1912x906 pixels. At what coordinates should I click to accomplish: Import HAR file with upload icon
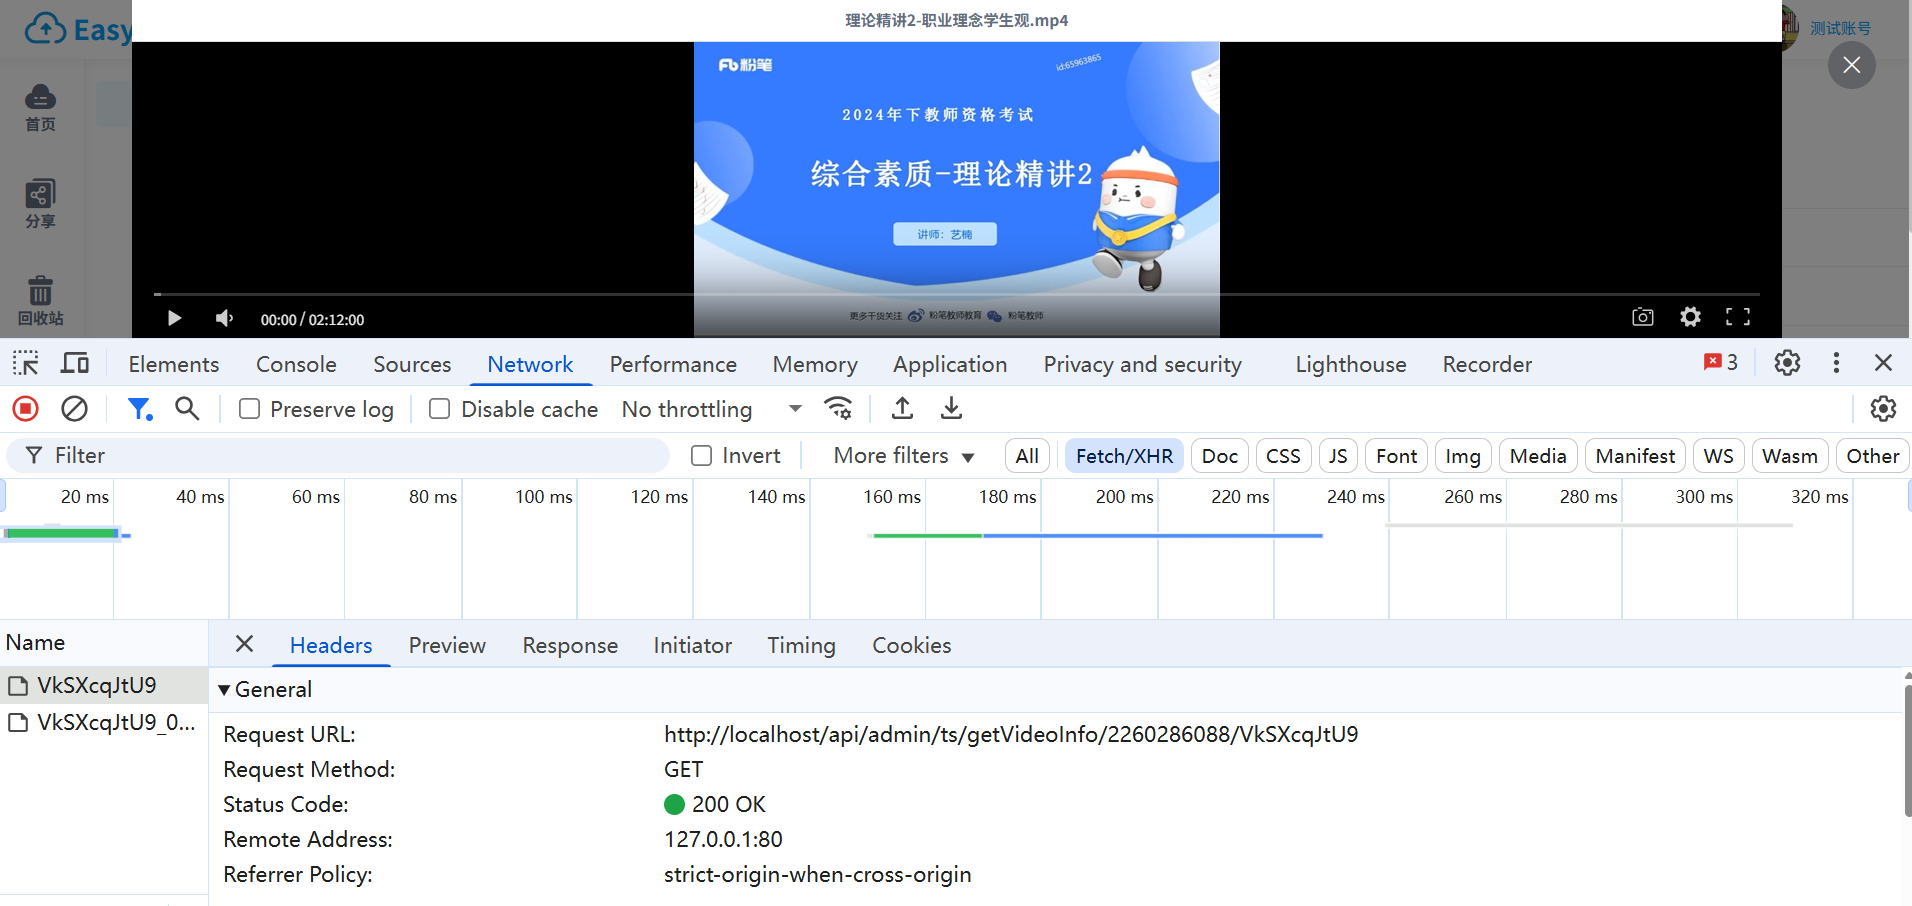click(902, 408)
